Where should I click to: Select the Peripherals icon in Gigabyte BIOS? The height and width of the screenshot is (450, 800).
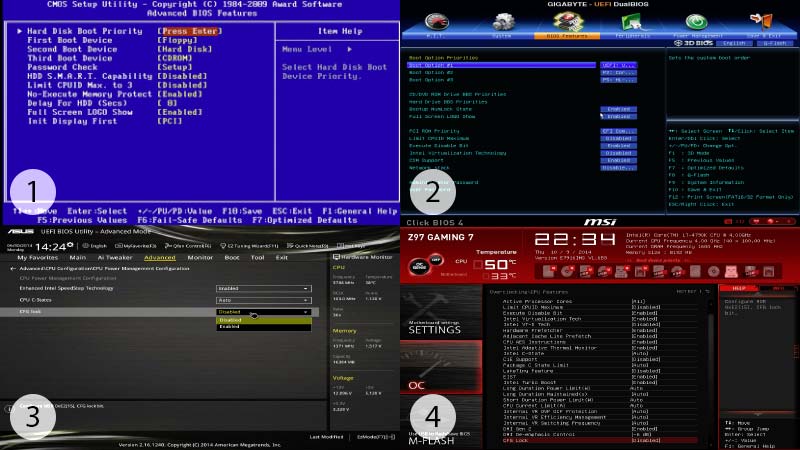pyautogui.click(x=632, y=23)
